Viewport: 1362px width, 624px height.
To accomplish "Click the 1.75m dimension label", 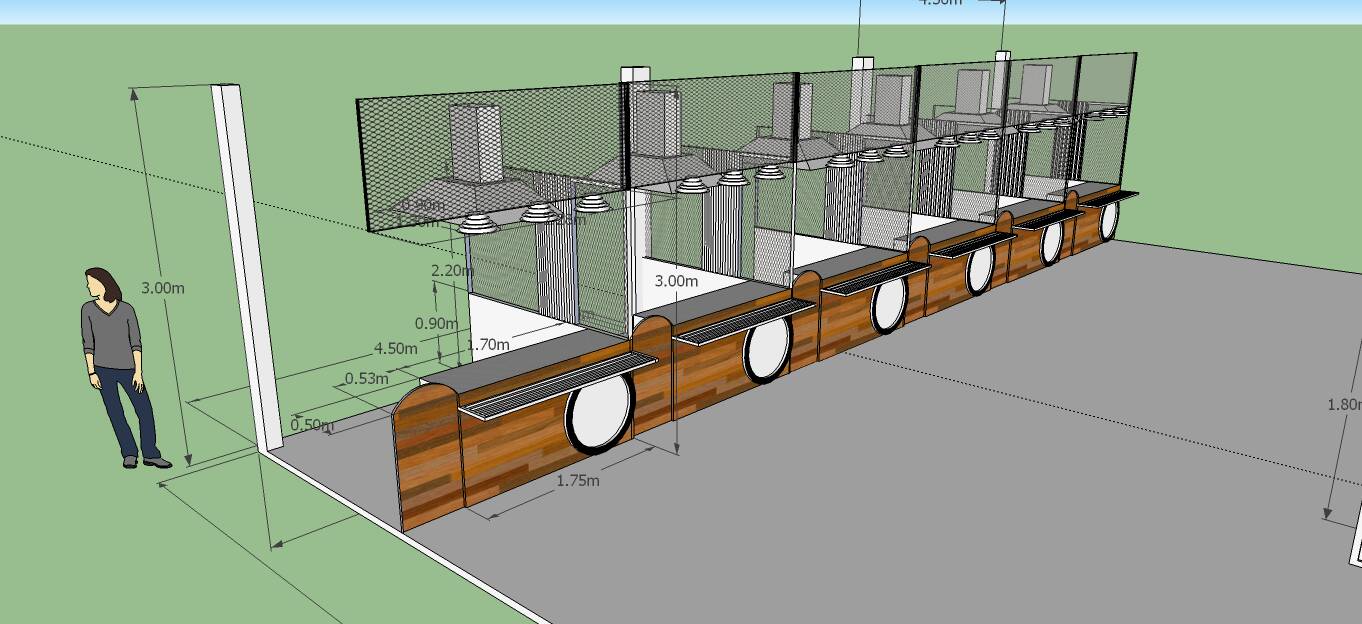I will [577, 480].
